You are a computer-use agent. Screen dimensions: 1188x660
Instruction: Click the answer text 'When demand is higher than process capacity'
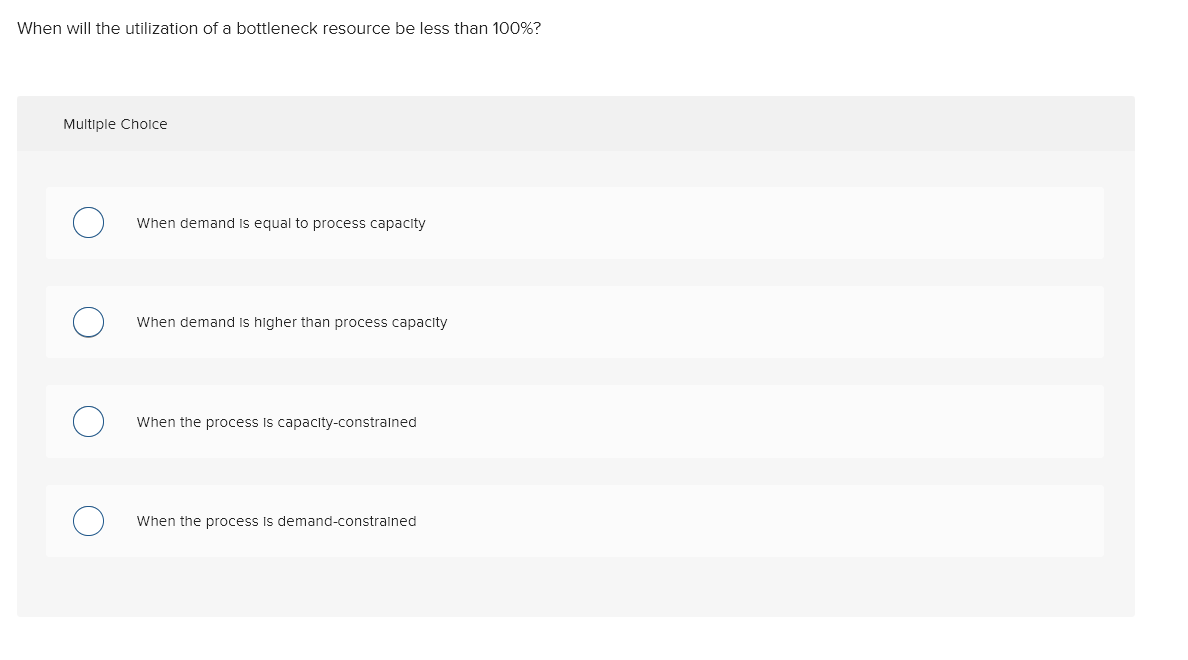(x=291, y=322)
